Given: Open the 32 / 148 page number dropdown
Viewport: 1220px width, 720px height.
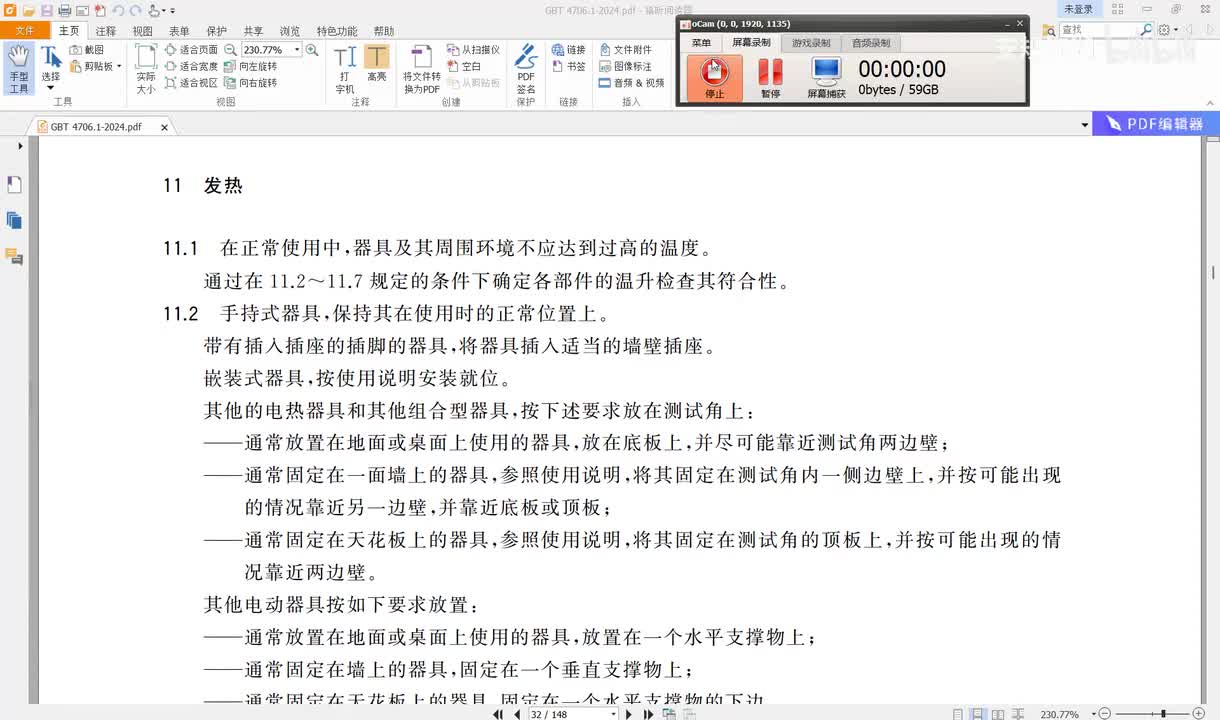Looking at the screenshot, I should coord(613,714).
